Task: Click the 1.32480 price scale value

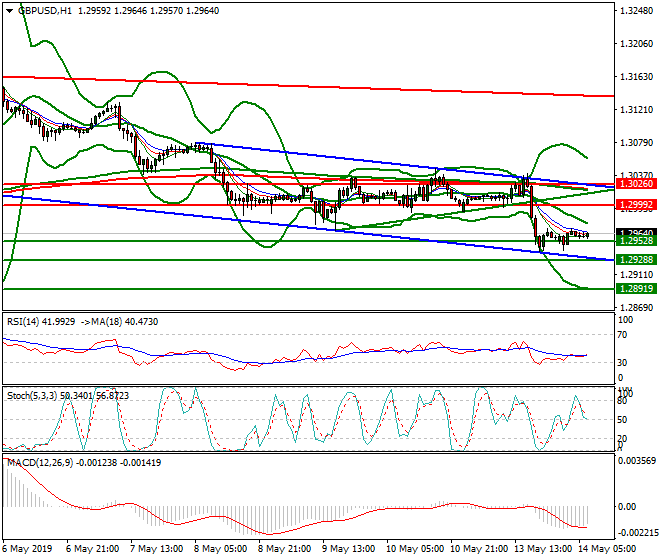Action: [x=636, y=11]
